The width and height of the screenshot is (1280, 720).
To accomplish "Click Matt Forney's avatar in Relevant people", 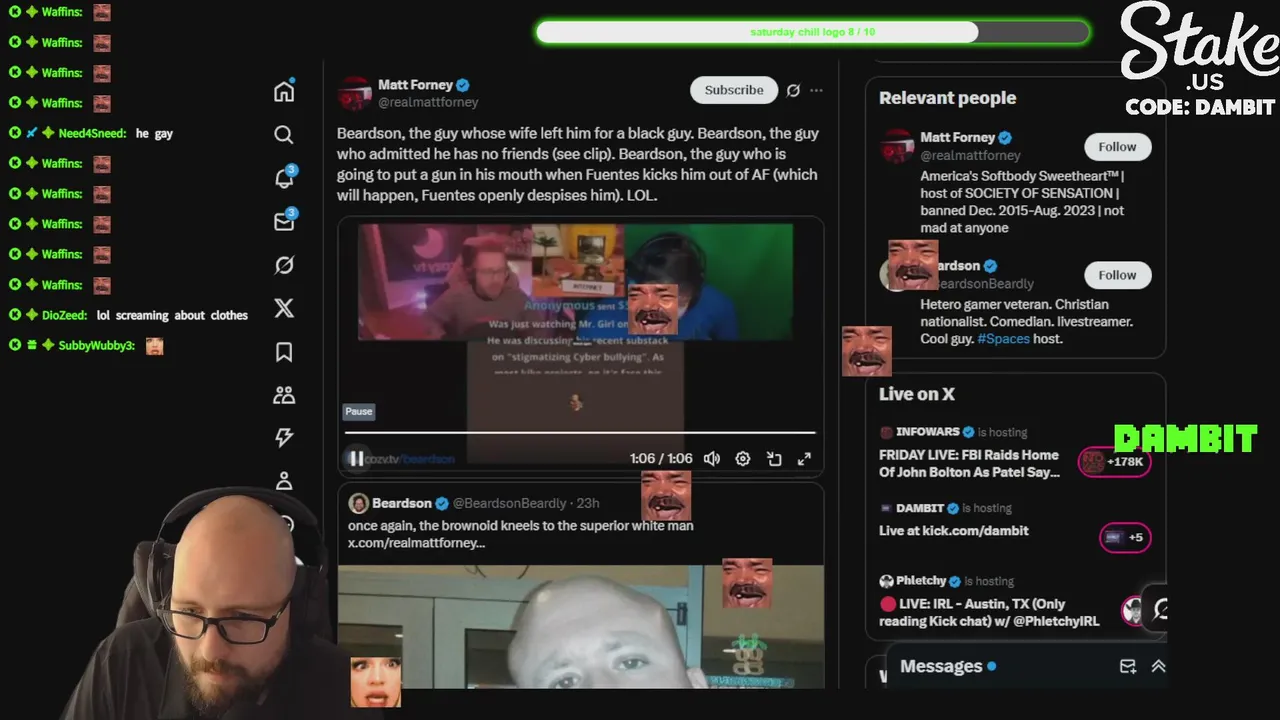I will (897, 146).
